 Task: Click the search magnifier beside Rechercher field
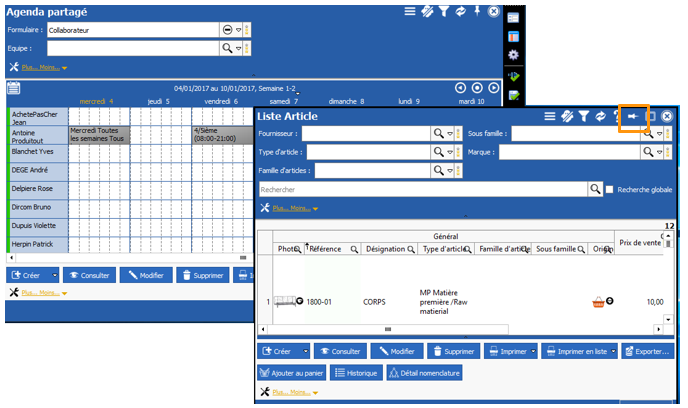[x=595, y=188]
